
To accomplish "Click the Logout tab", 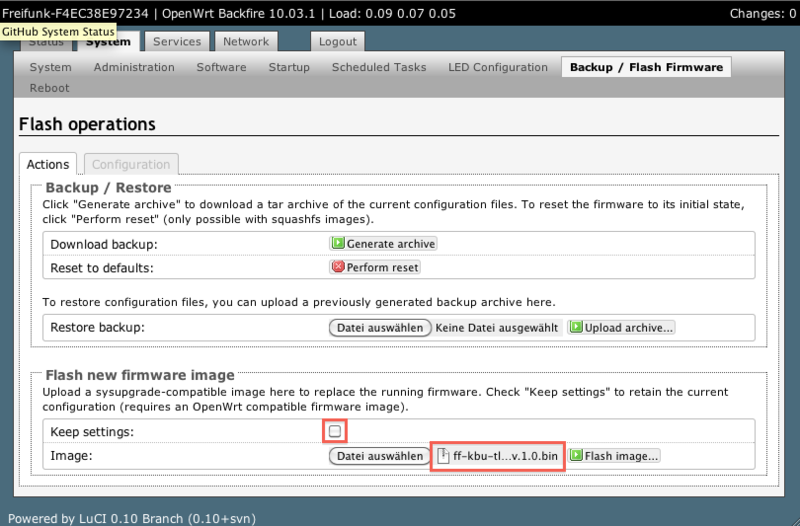I will 337,42.
